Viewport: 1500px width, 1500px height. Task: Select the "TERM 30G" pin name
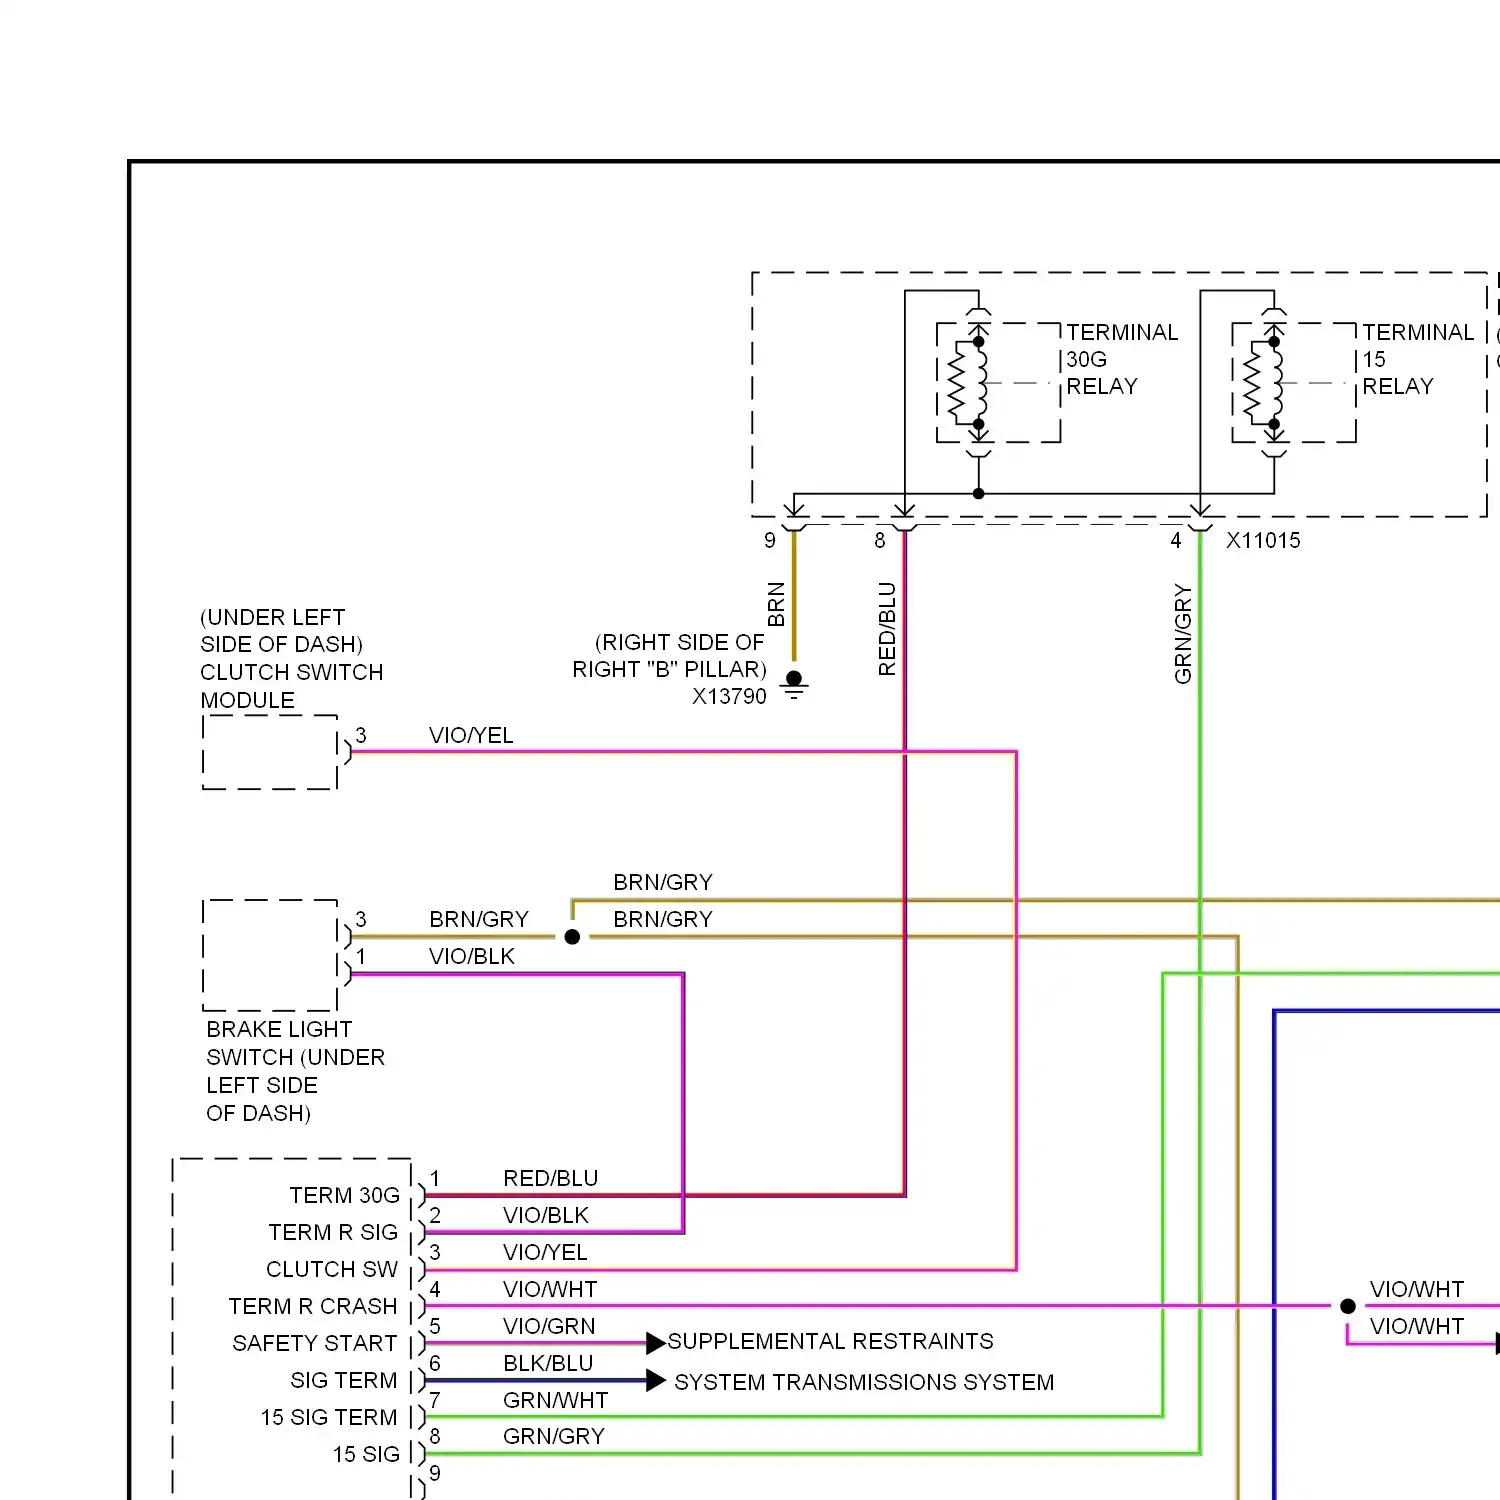[x=344, y=1195]
